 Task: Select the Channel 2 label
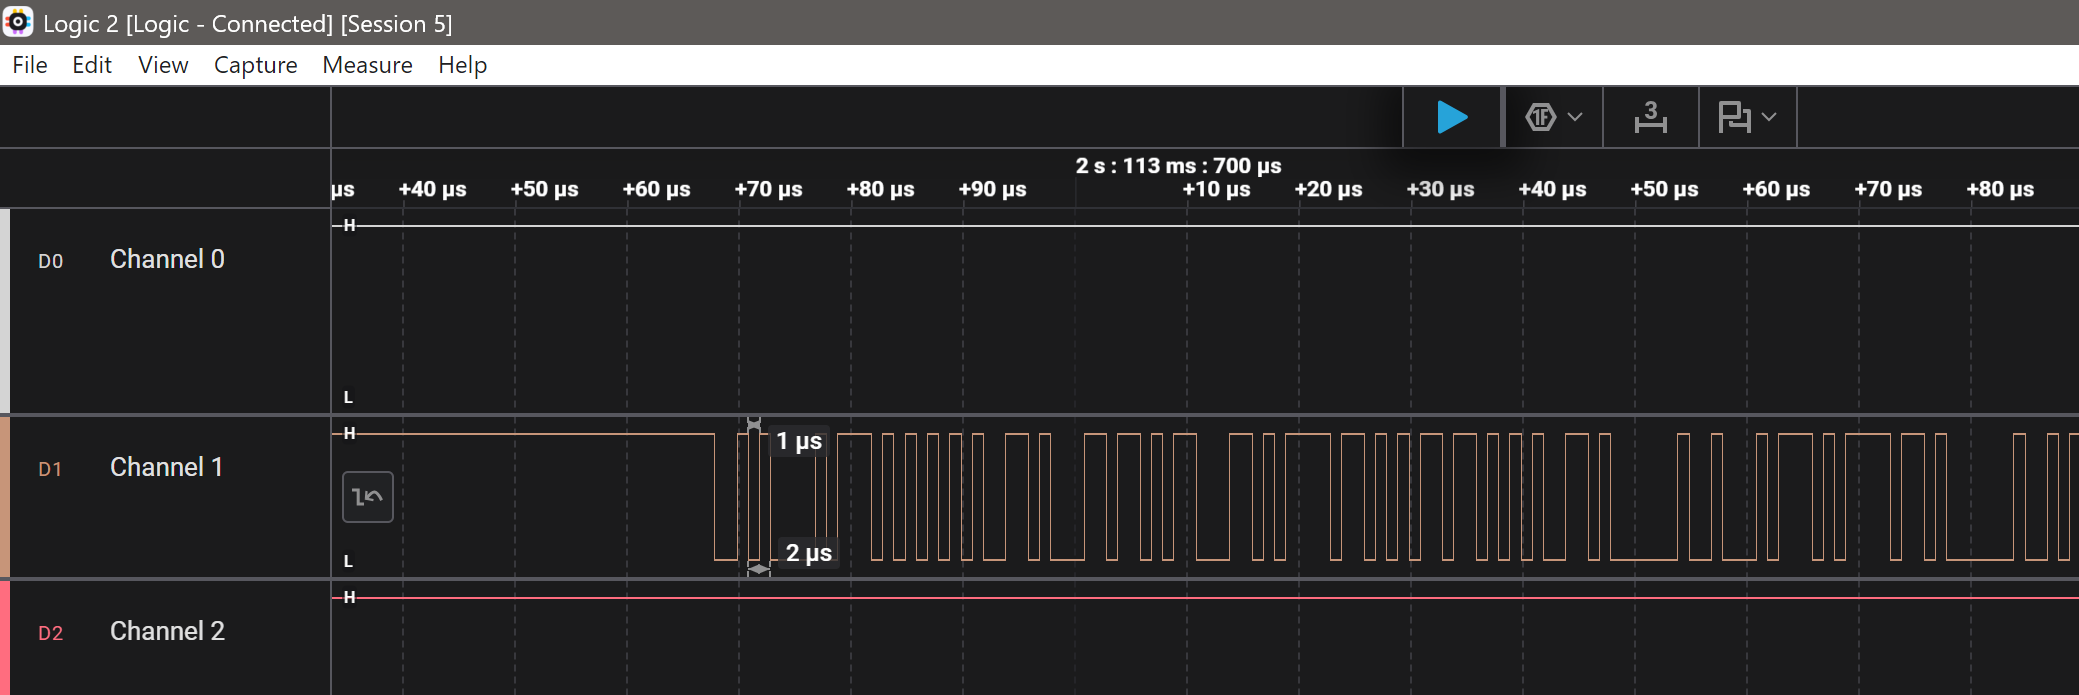click(x=167, y=632)
